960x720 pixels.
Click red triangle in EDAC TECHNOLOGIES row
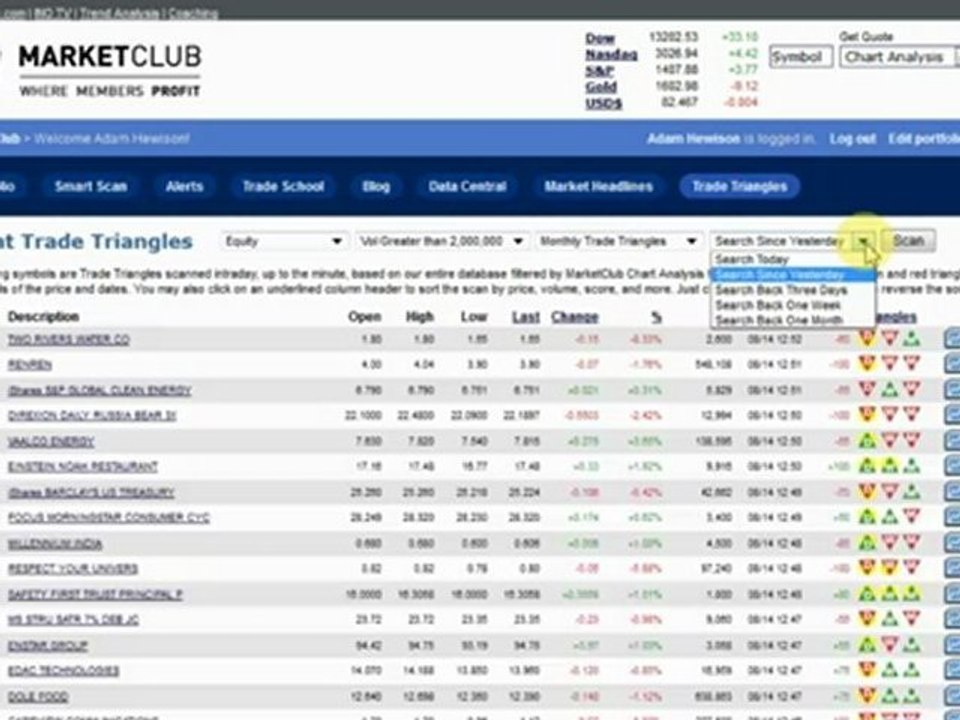(x=867, y=670)
